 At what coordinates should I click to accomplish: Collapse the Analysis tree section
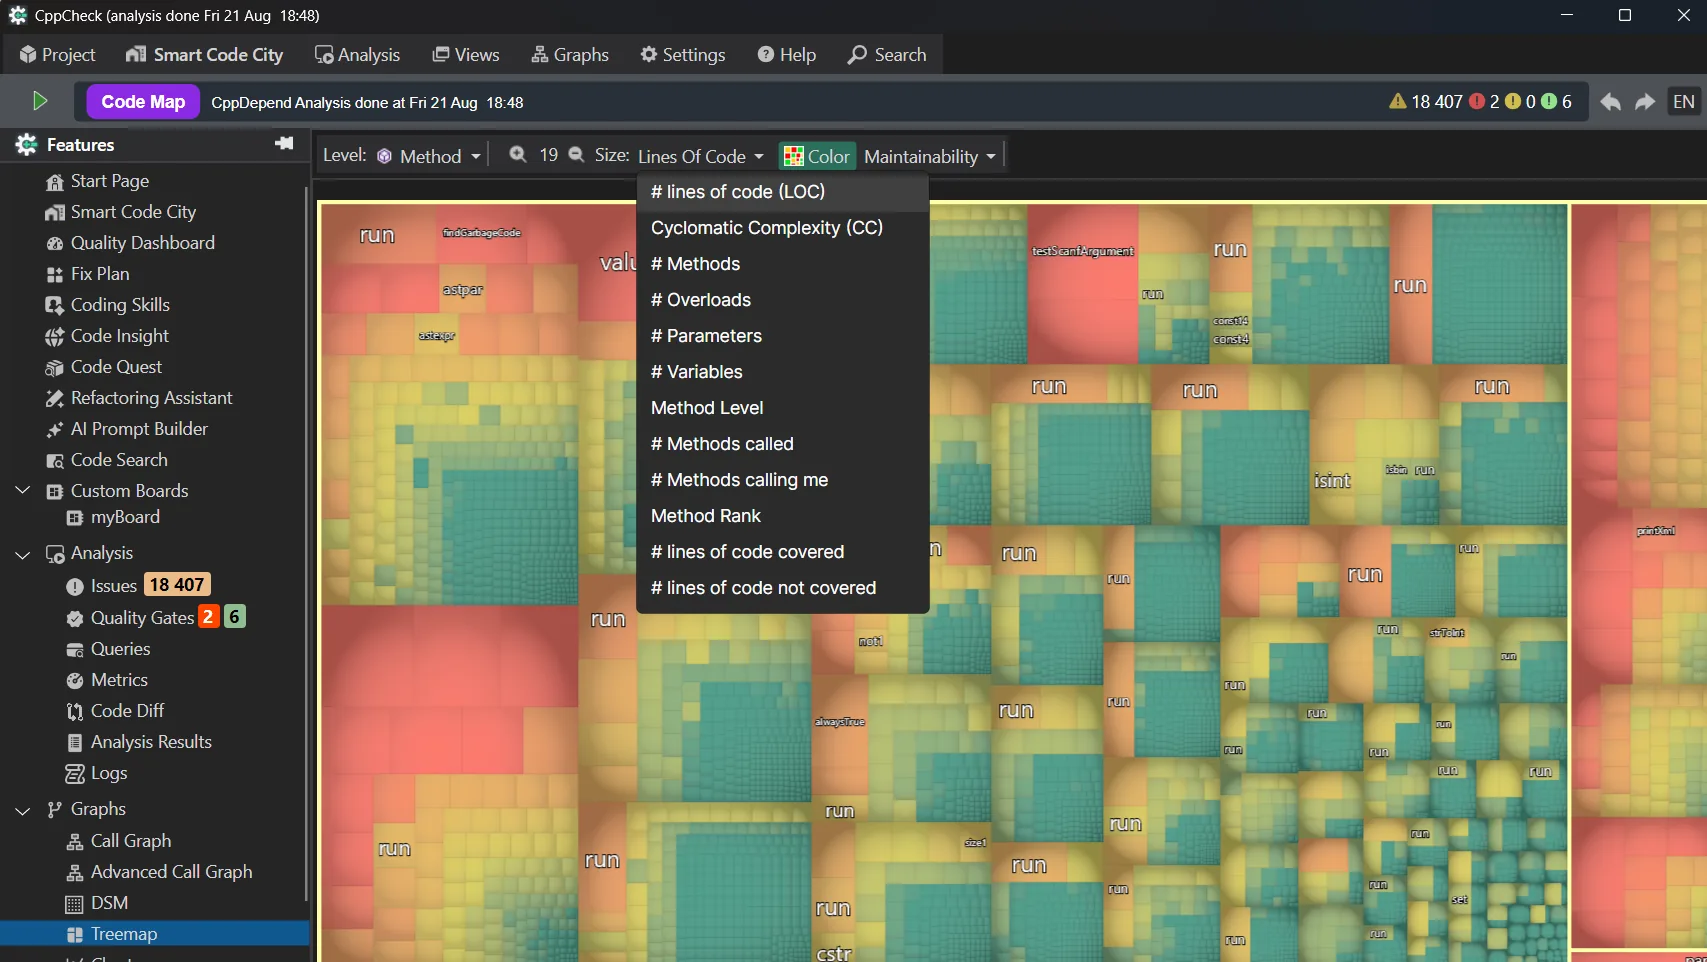coord(22,554)
